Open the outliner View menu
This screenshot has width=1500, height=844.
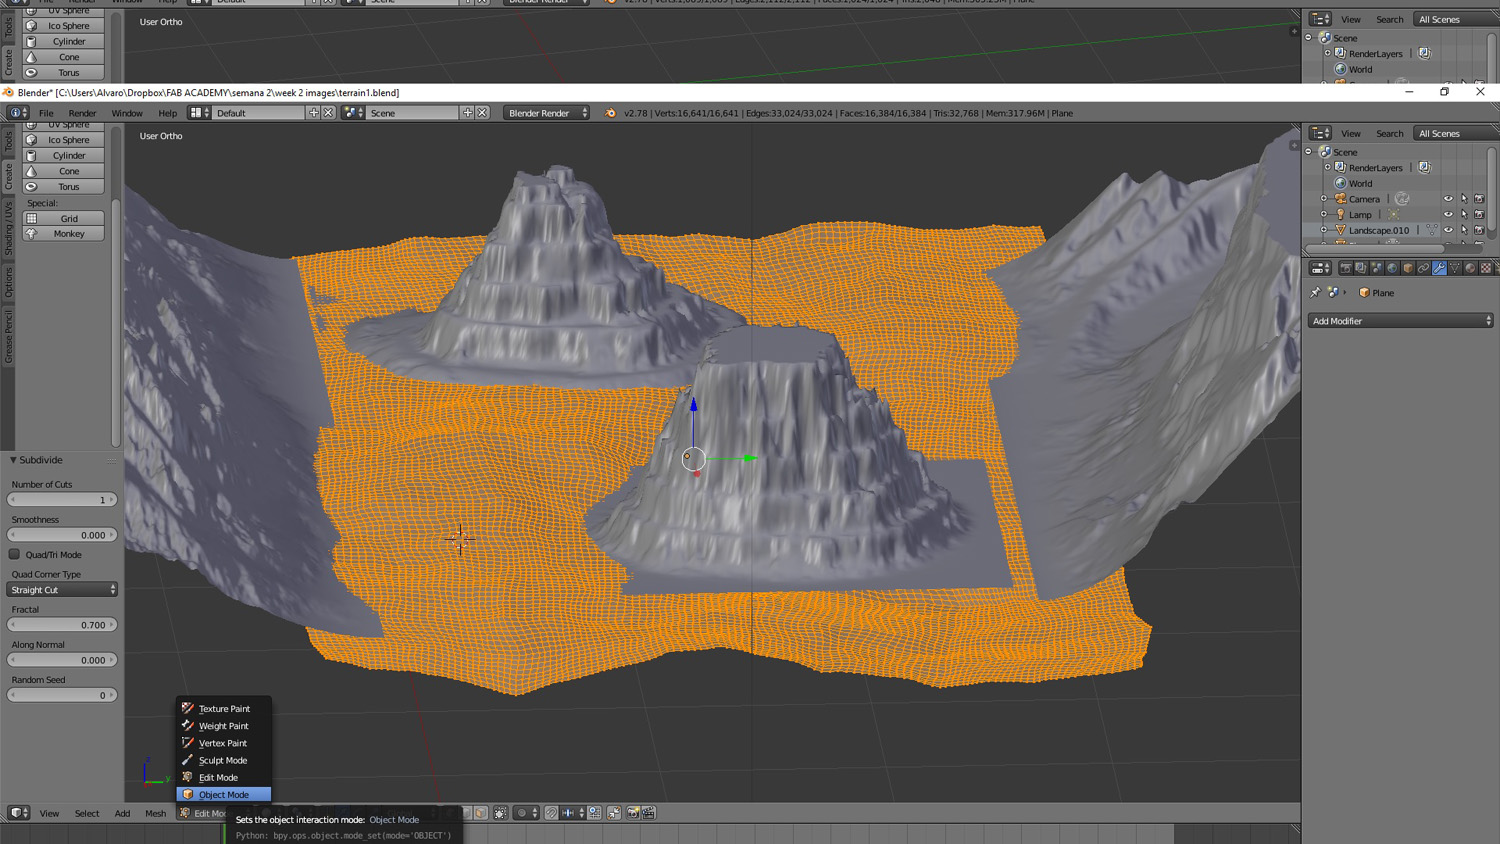tap(1351, 134)
